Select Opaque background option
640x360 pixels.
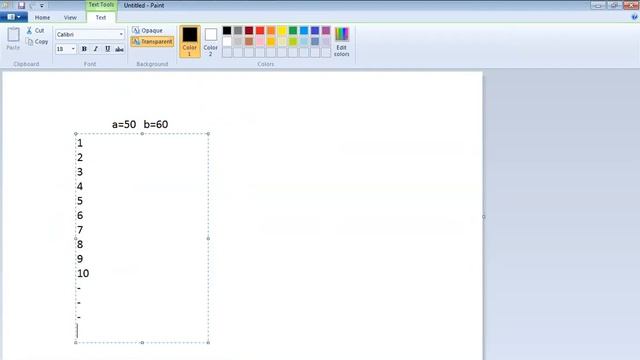[x=147, y=31]
